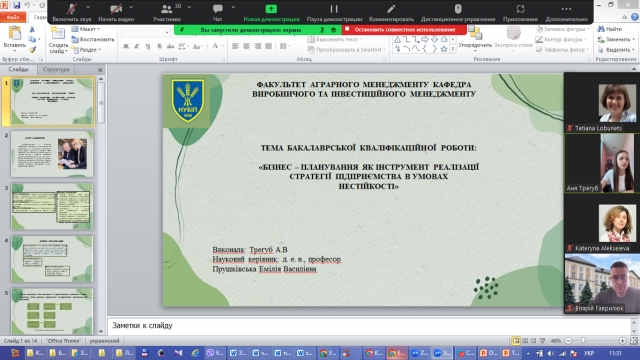Open the Zoom chat panel
Screen dimensions: 640x360
[x=218, y=12]
